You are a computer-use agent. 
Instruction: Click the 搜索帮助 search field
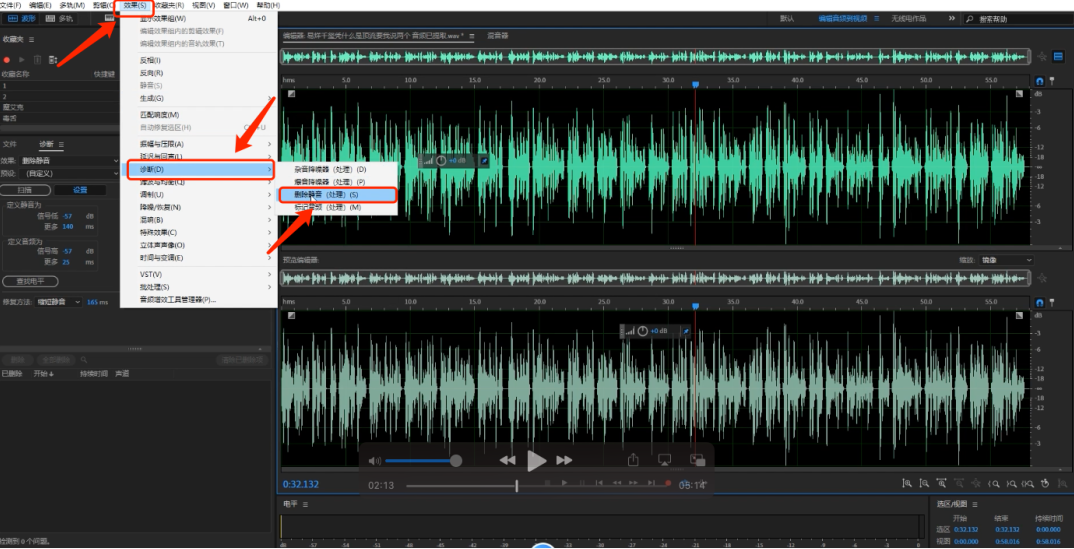coord(1019,19)
